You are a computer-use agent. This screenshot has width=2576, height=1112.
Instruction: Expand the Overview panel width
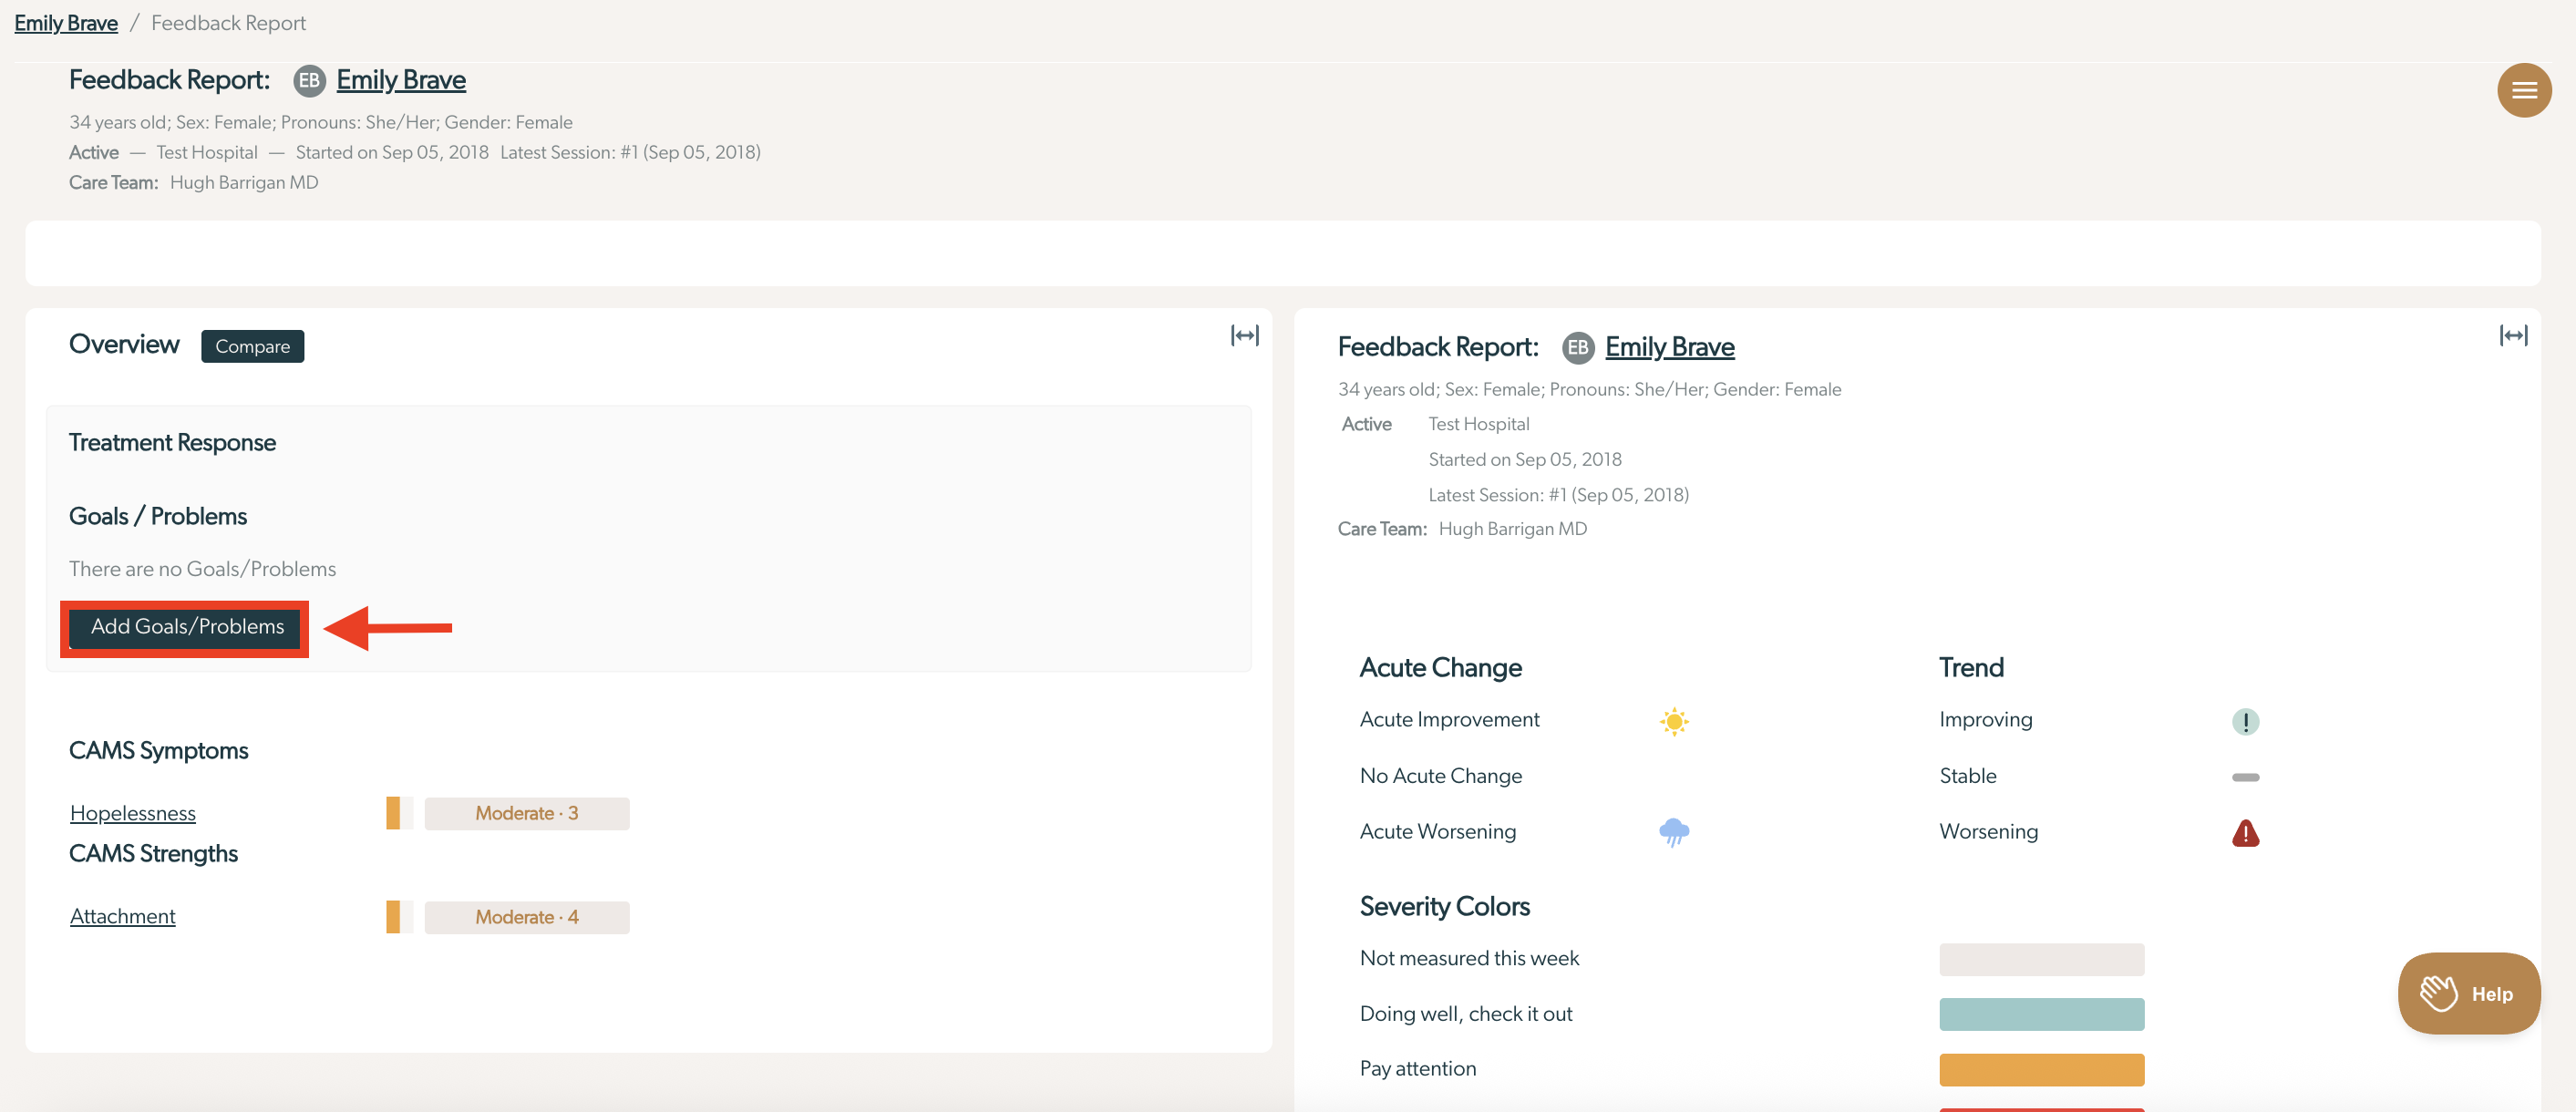1244,336
